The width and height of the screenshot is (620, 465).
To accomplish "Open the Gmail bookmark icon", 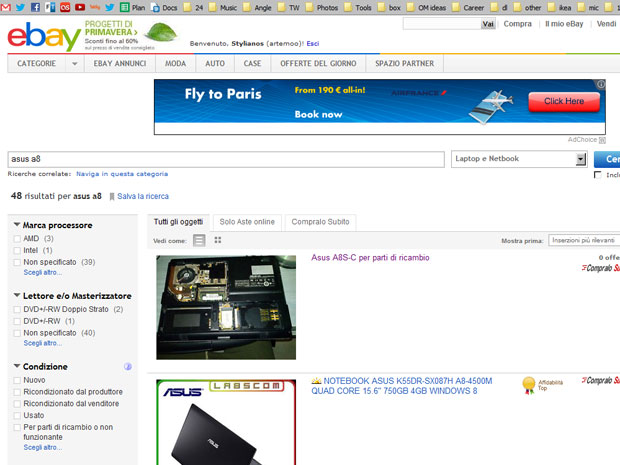I will [6, 7].
